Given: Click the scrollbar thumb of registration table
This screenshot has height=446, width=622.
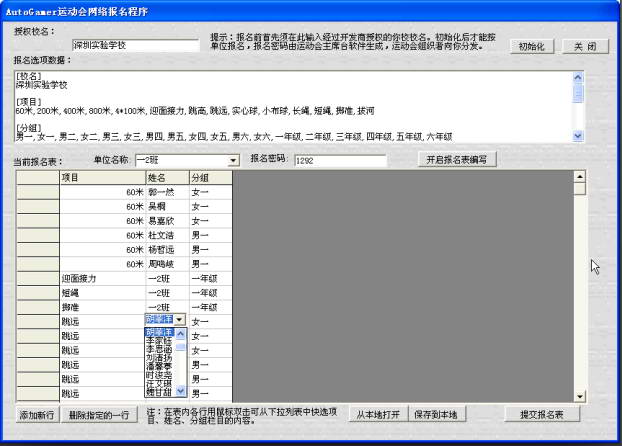Looking at the screenshot, I should (580, 188).
